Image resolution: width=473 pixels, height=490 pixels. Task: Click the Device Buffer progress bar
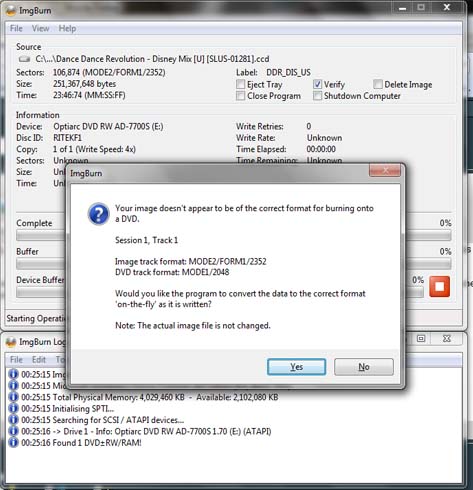click(220, 293)
